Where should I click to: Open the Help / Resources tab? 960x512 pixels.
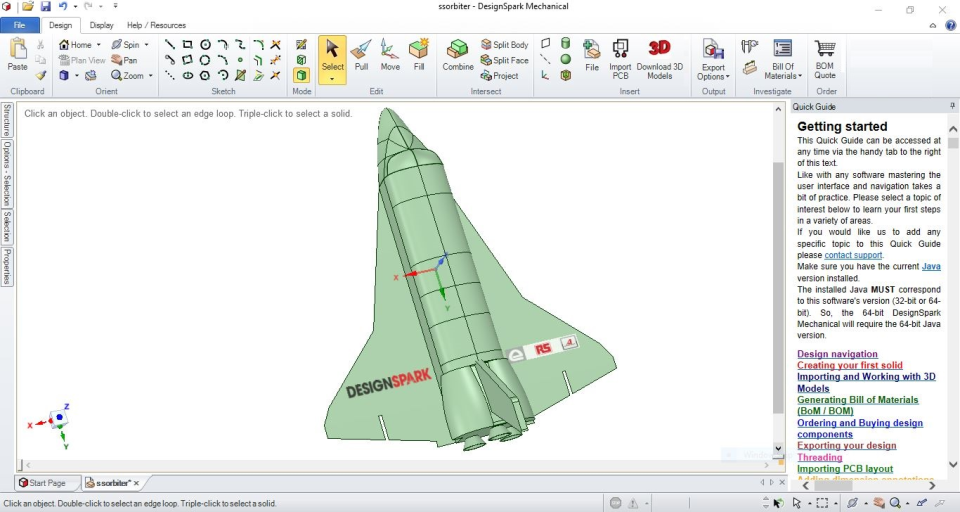(x=156, y=25)
